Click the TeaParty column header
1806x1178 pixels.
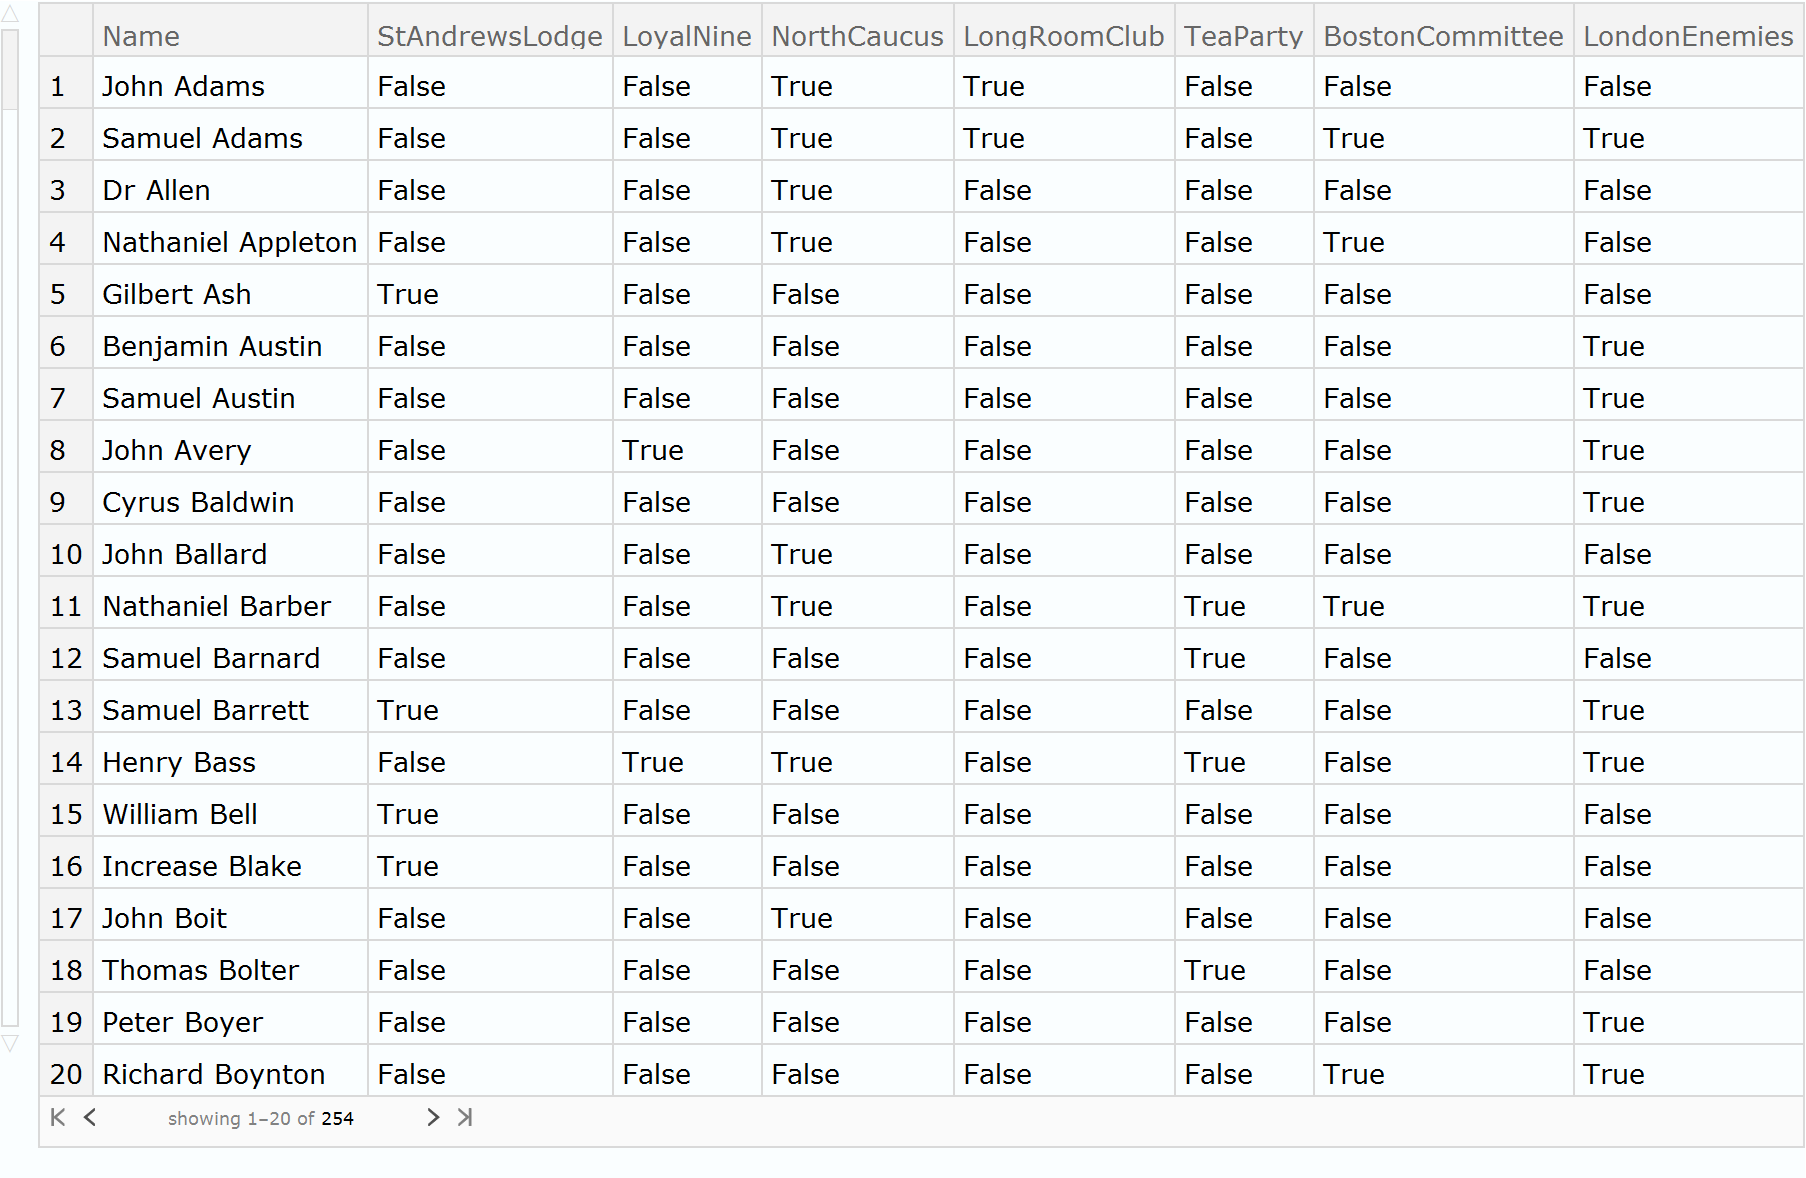tap(1243, 36)
